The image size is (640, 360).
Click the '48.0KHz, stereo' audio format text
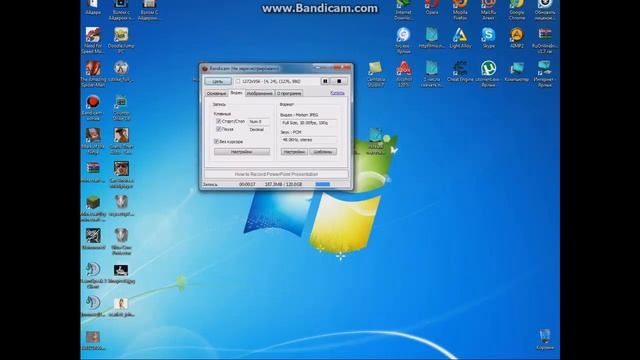click(x=297, y=140)
